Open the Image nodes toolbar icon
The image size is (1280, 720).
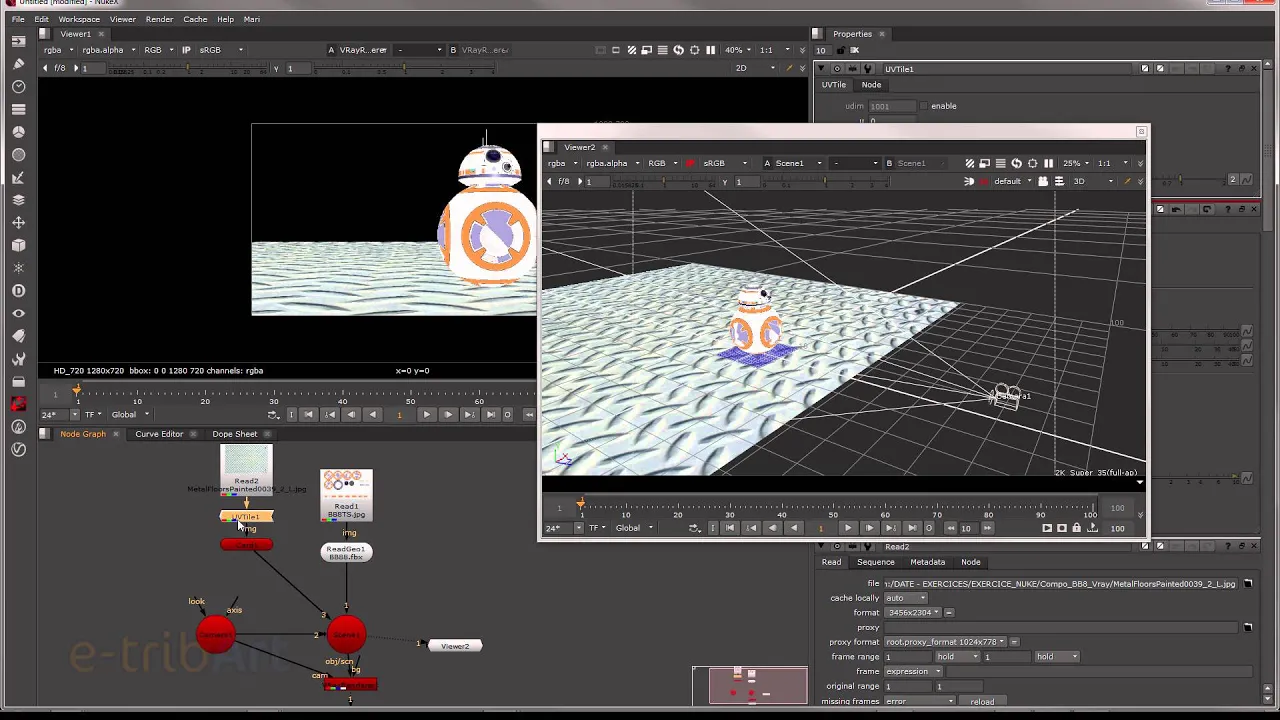pos(18,41)
